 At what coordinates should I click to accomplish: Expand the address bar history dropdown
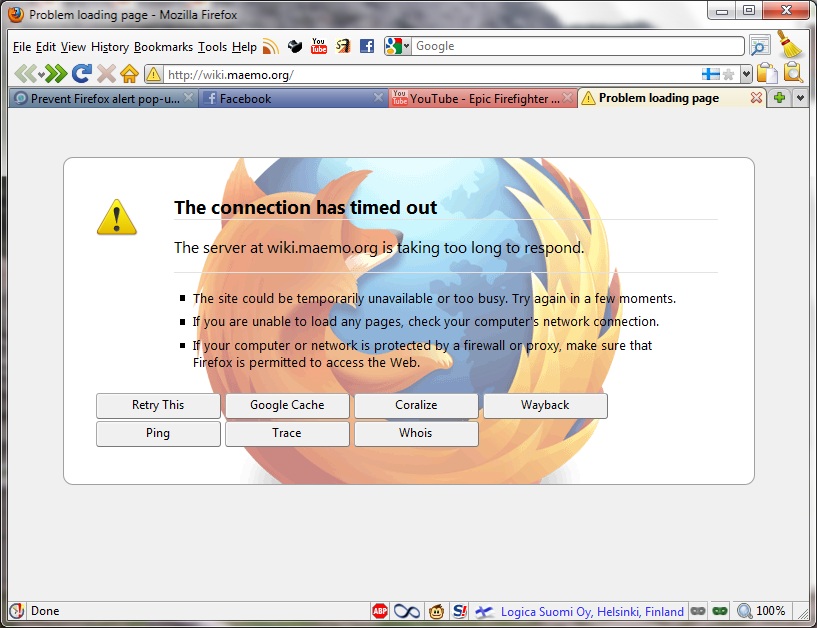pos(746,74)
